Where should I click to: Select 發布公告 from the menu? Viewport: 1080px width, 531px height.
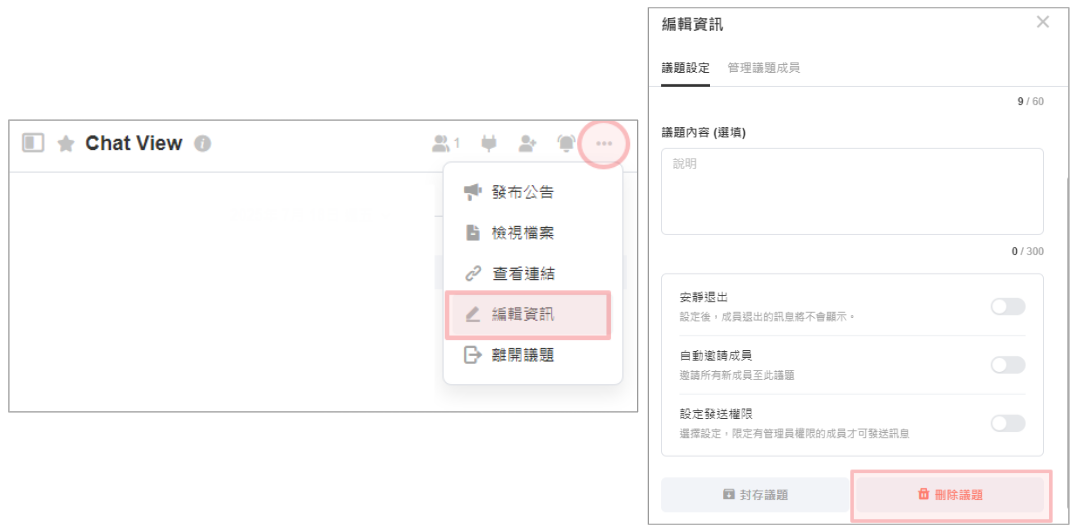point(522,192)
